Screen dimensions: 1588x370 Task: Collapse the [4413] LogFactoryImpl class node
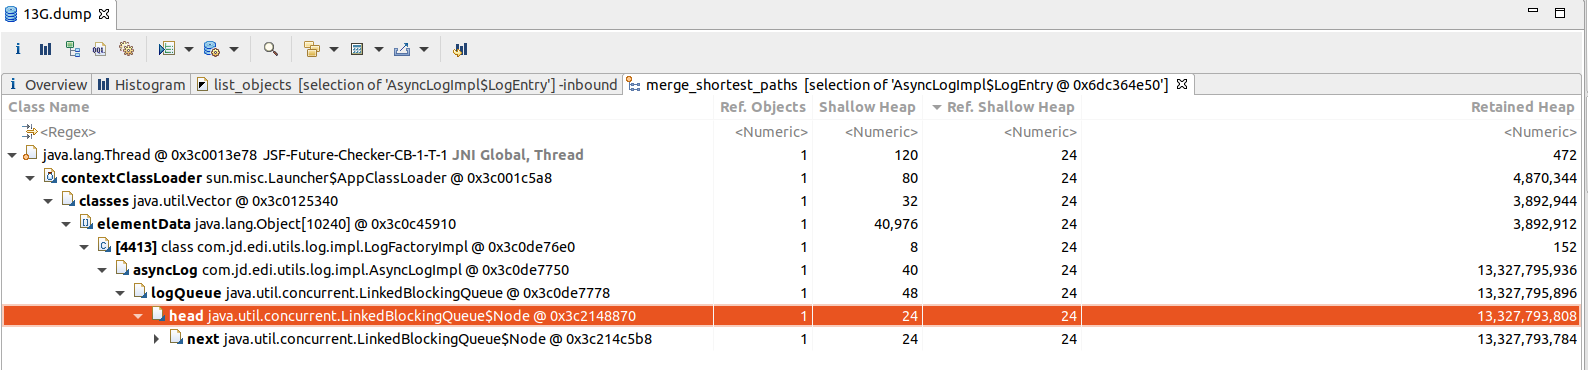(x=84, y=247)
